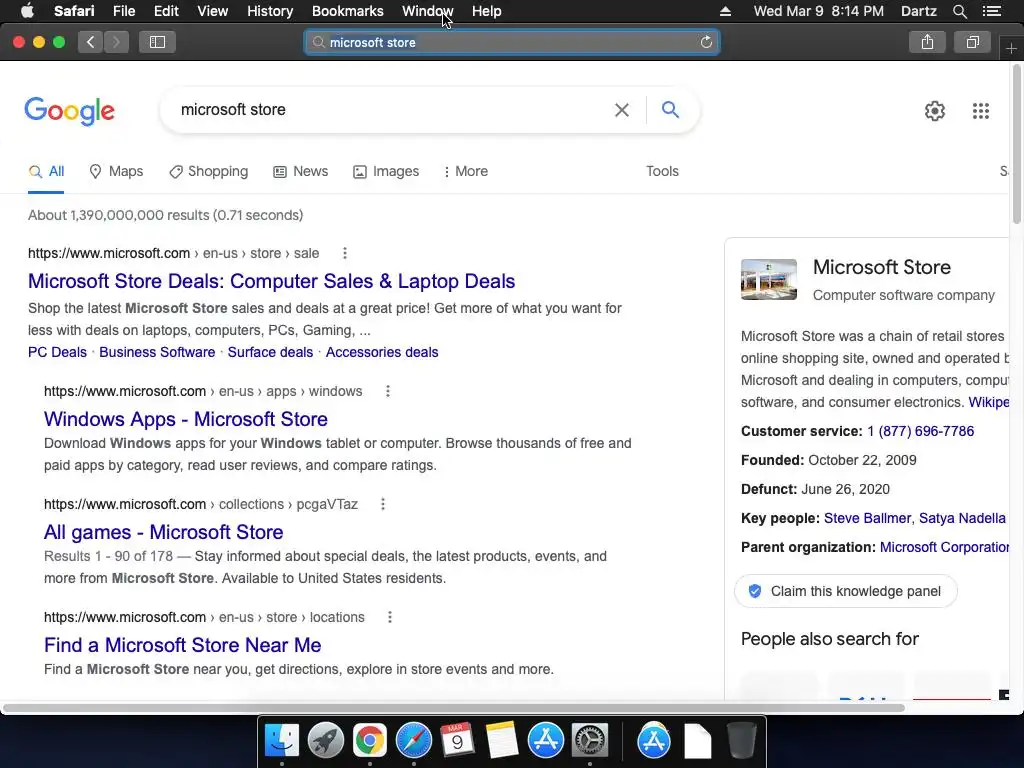
Task: Follow the Surface deals sitelink
Action: tap(270, 352)
